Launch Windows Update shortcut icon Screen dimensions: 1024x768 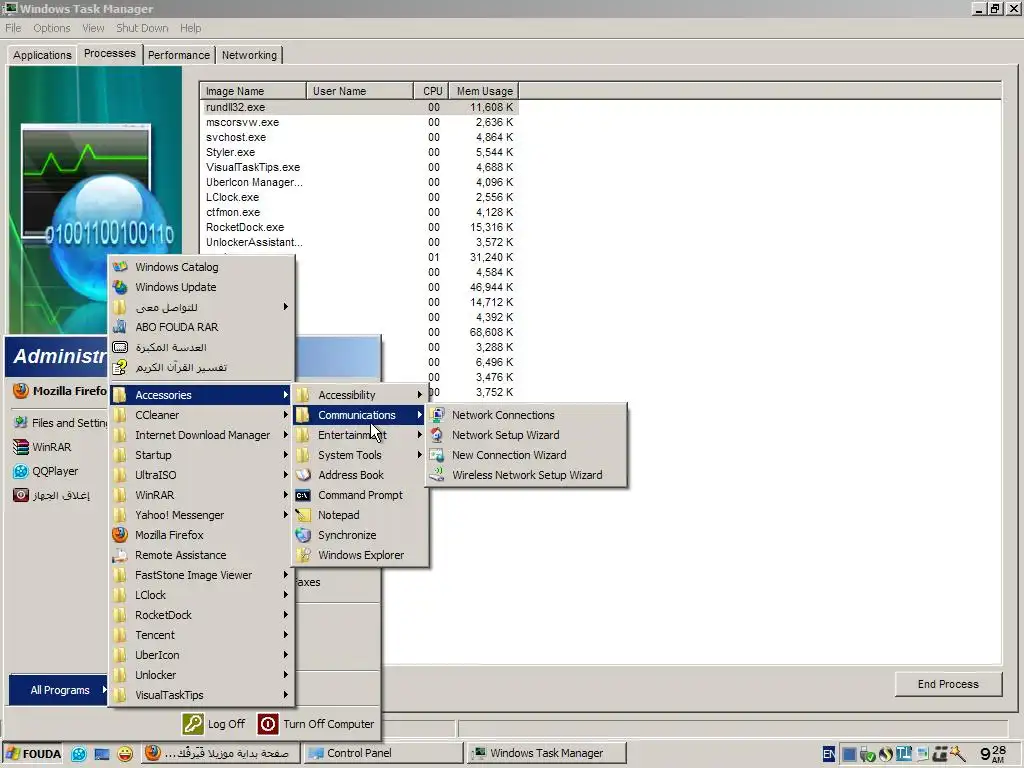tap(120, 287)
